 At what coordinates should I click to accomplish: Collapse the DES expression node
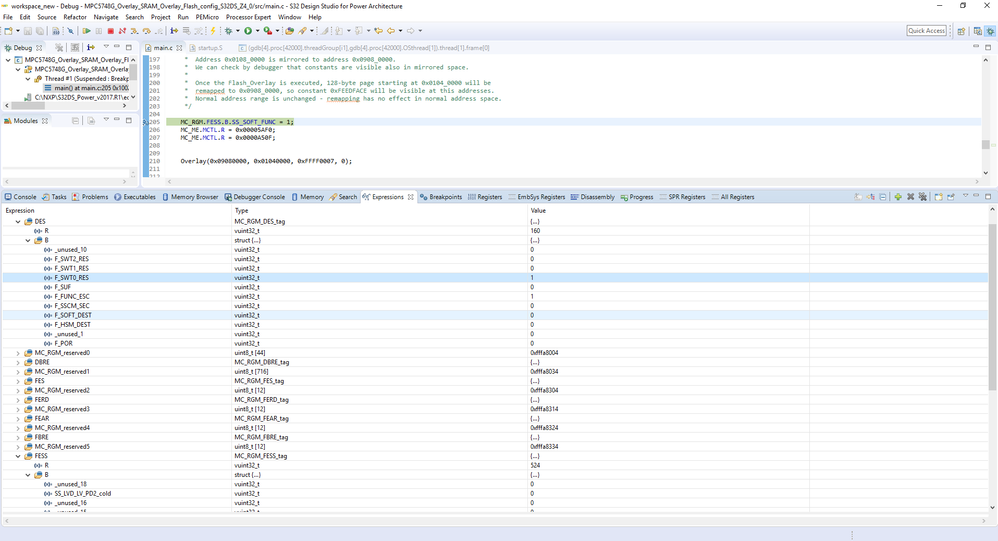(x=18, y=221)
